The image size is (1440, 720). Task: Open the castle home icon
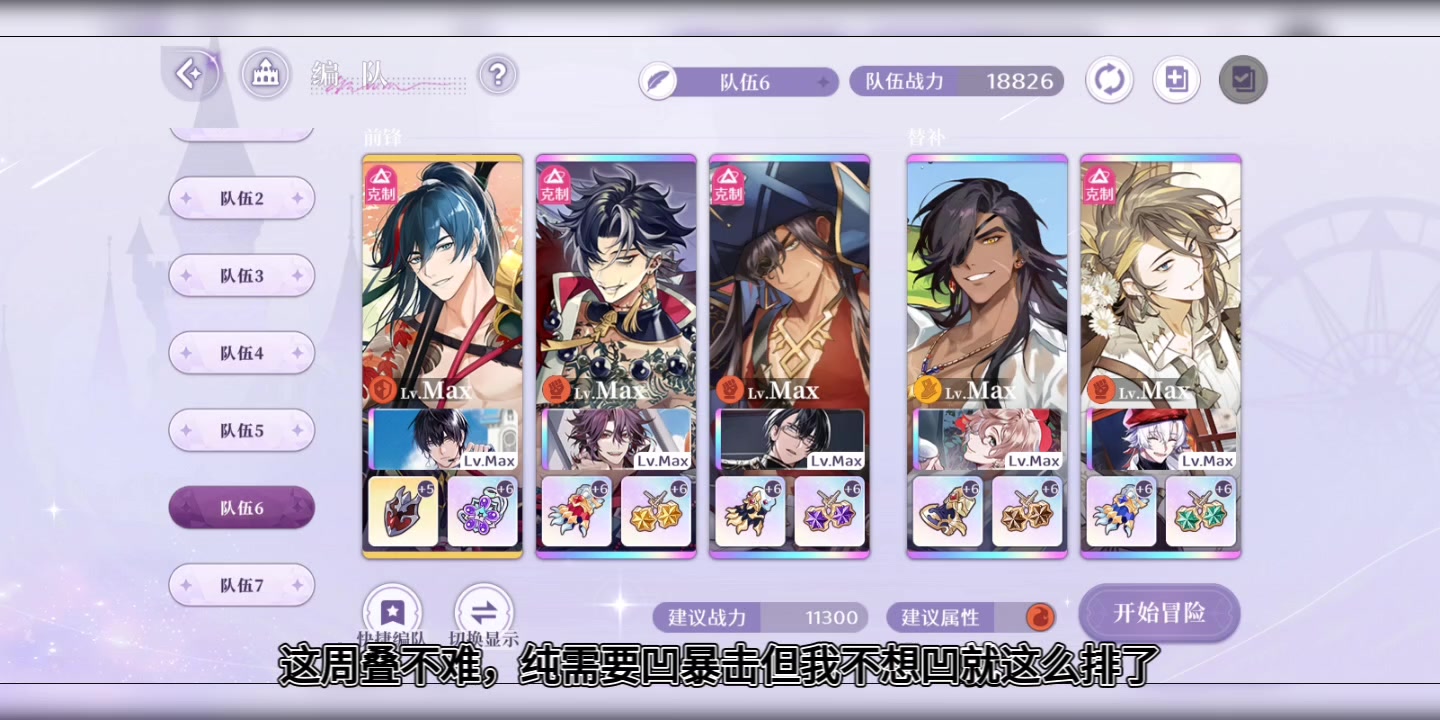pyautogui.click(x=265, y=75)
